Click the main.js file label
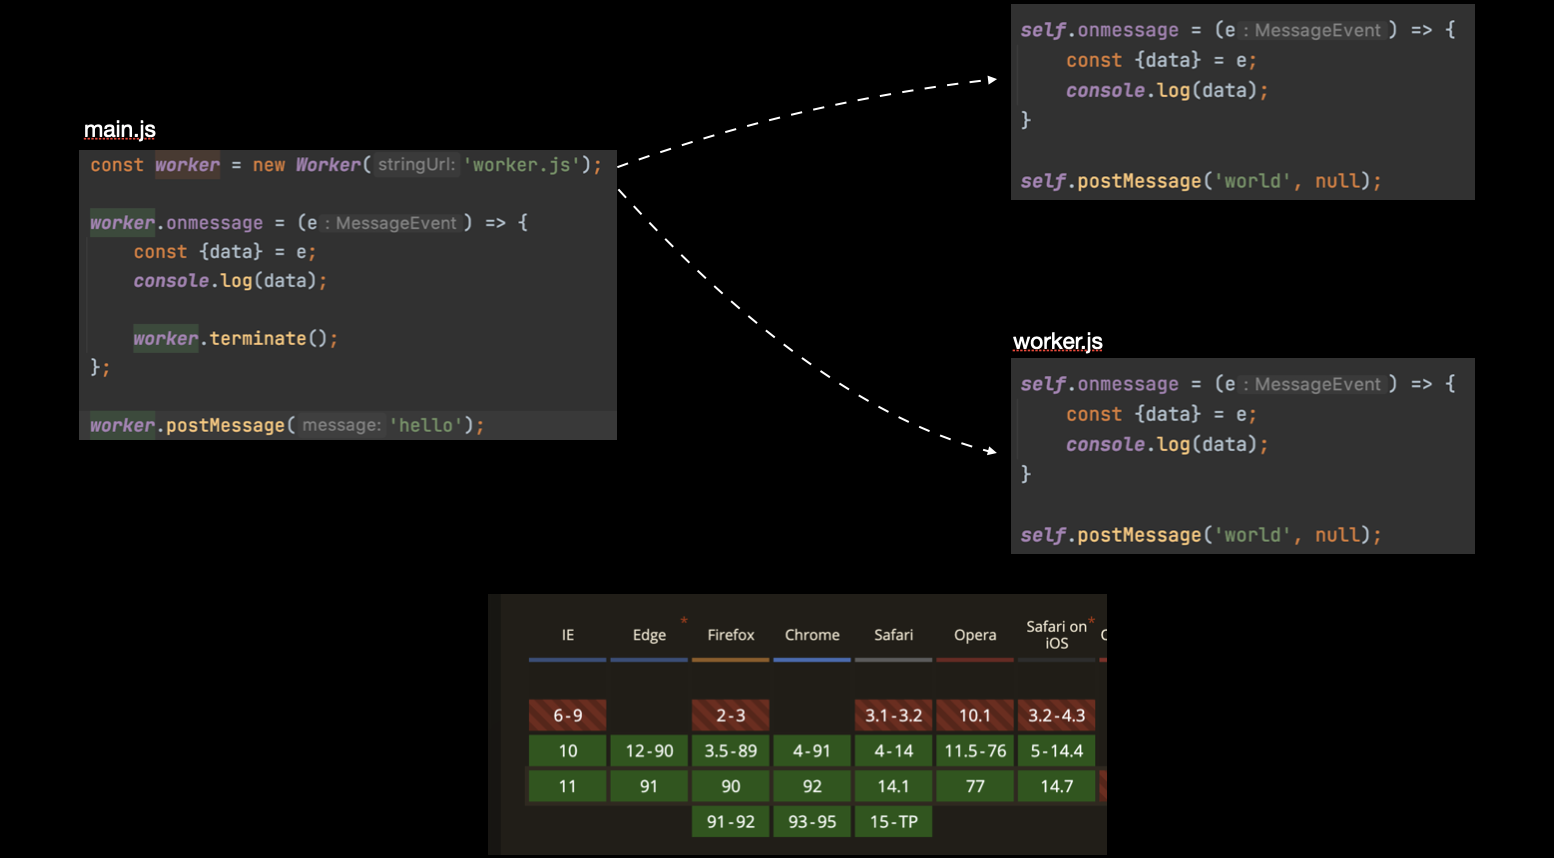This screenshot has height=858, width=1554. click(120, 130)
